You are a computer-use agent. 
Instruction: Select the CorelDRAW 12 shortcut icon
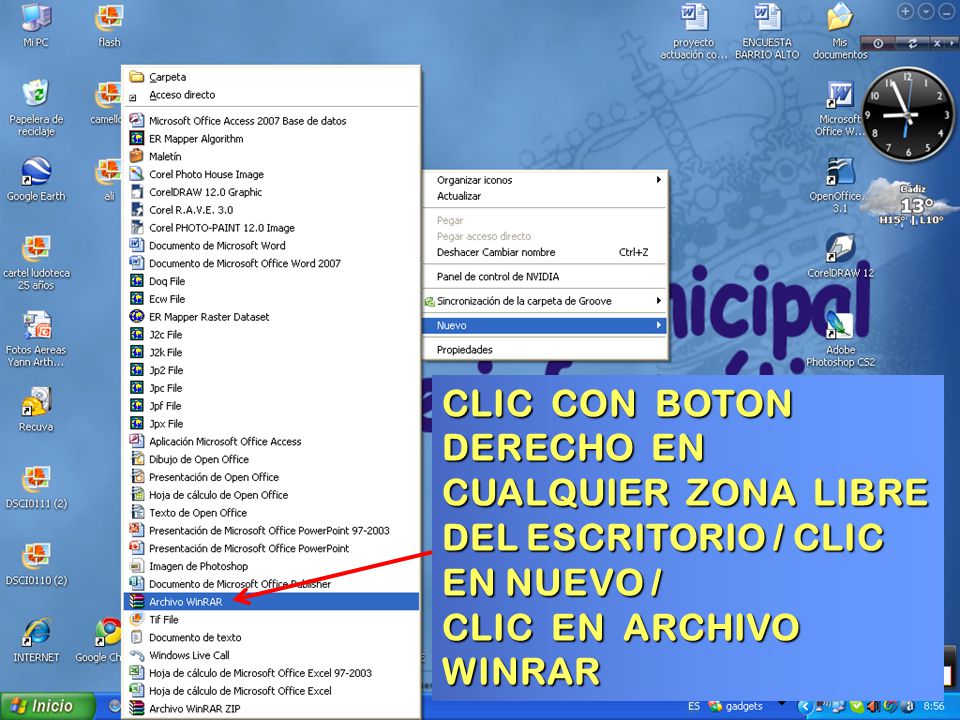click(840, 256)
